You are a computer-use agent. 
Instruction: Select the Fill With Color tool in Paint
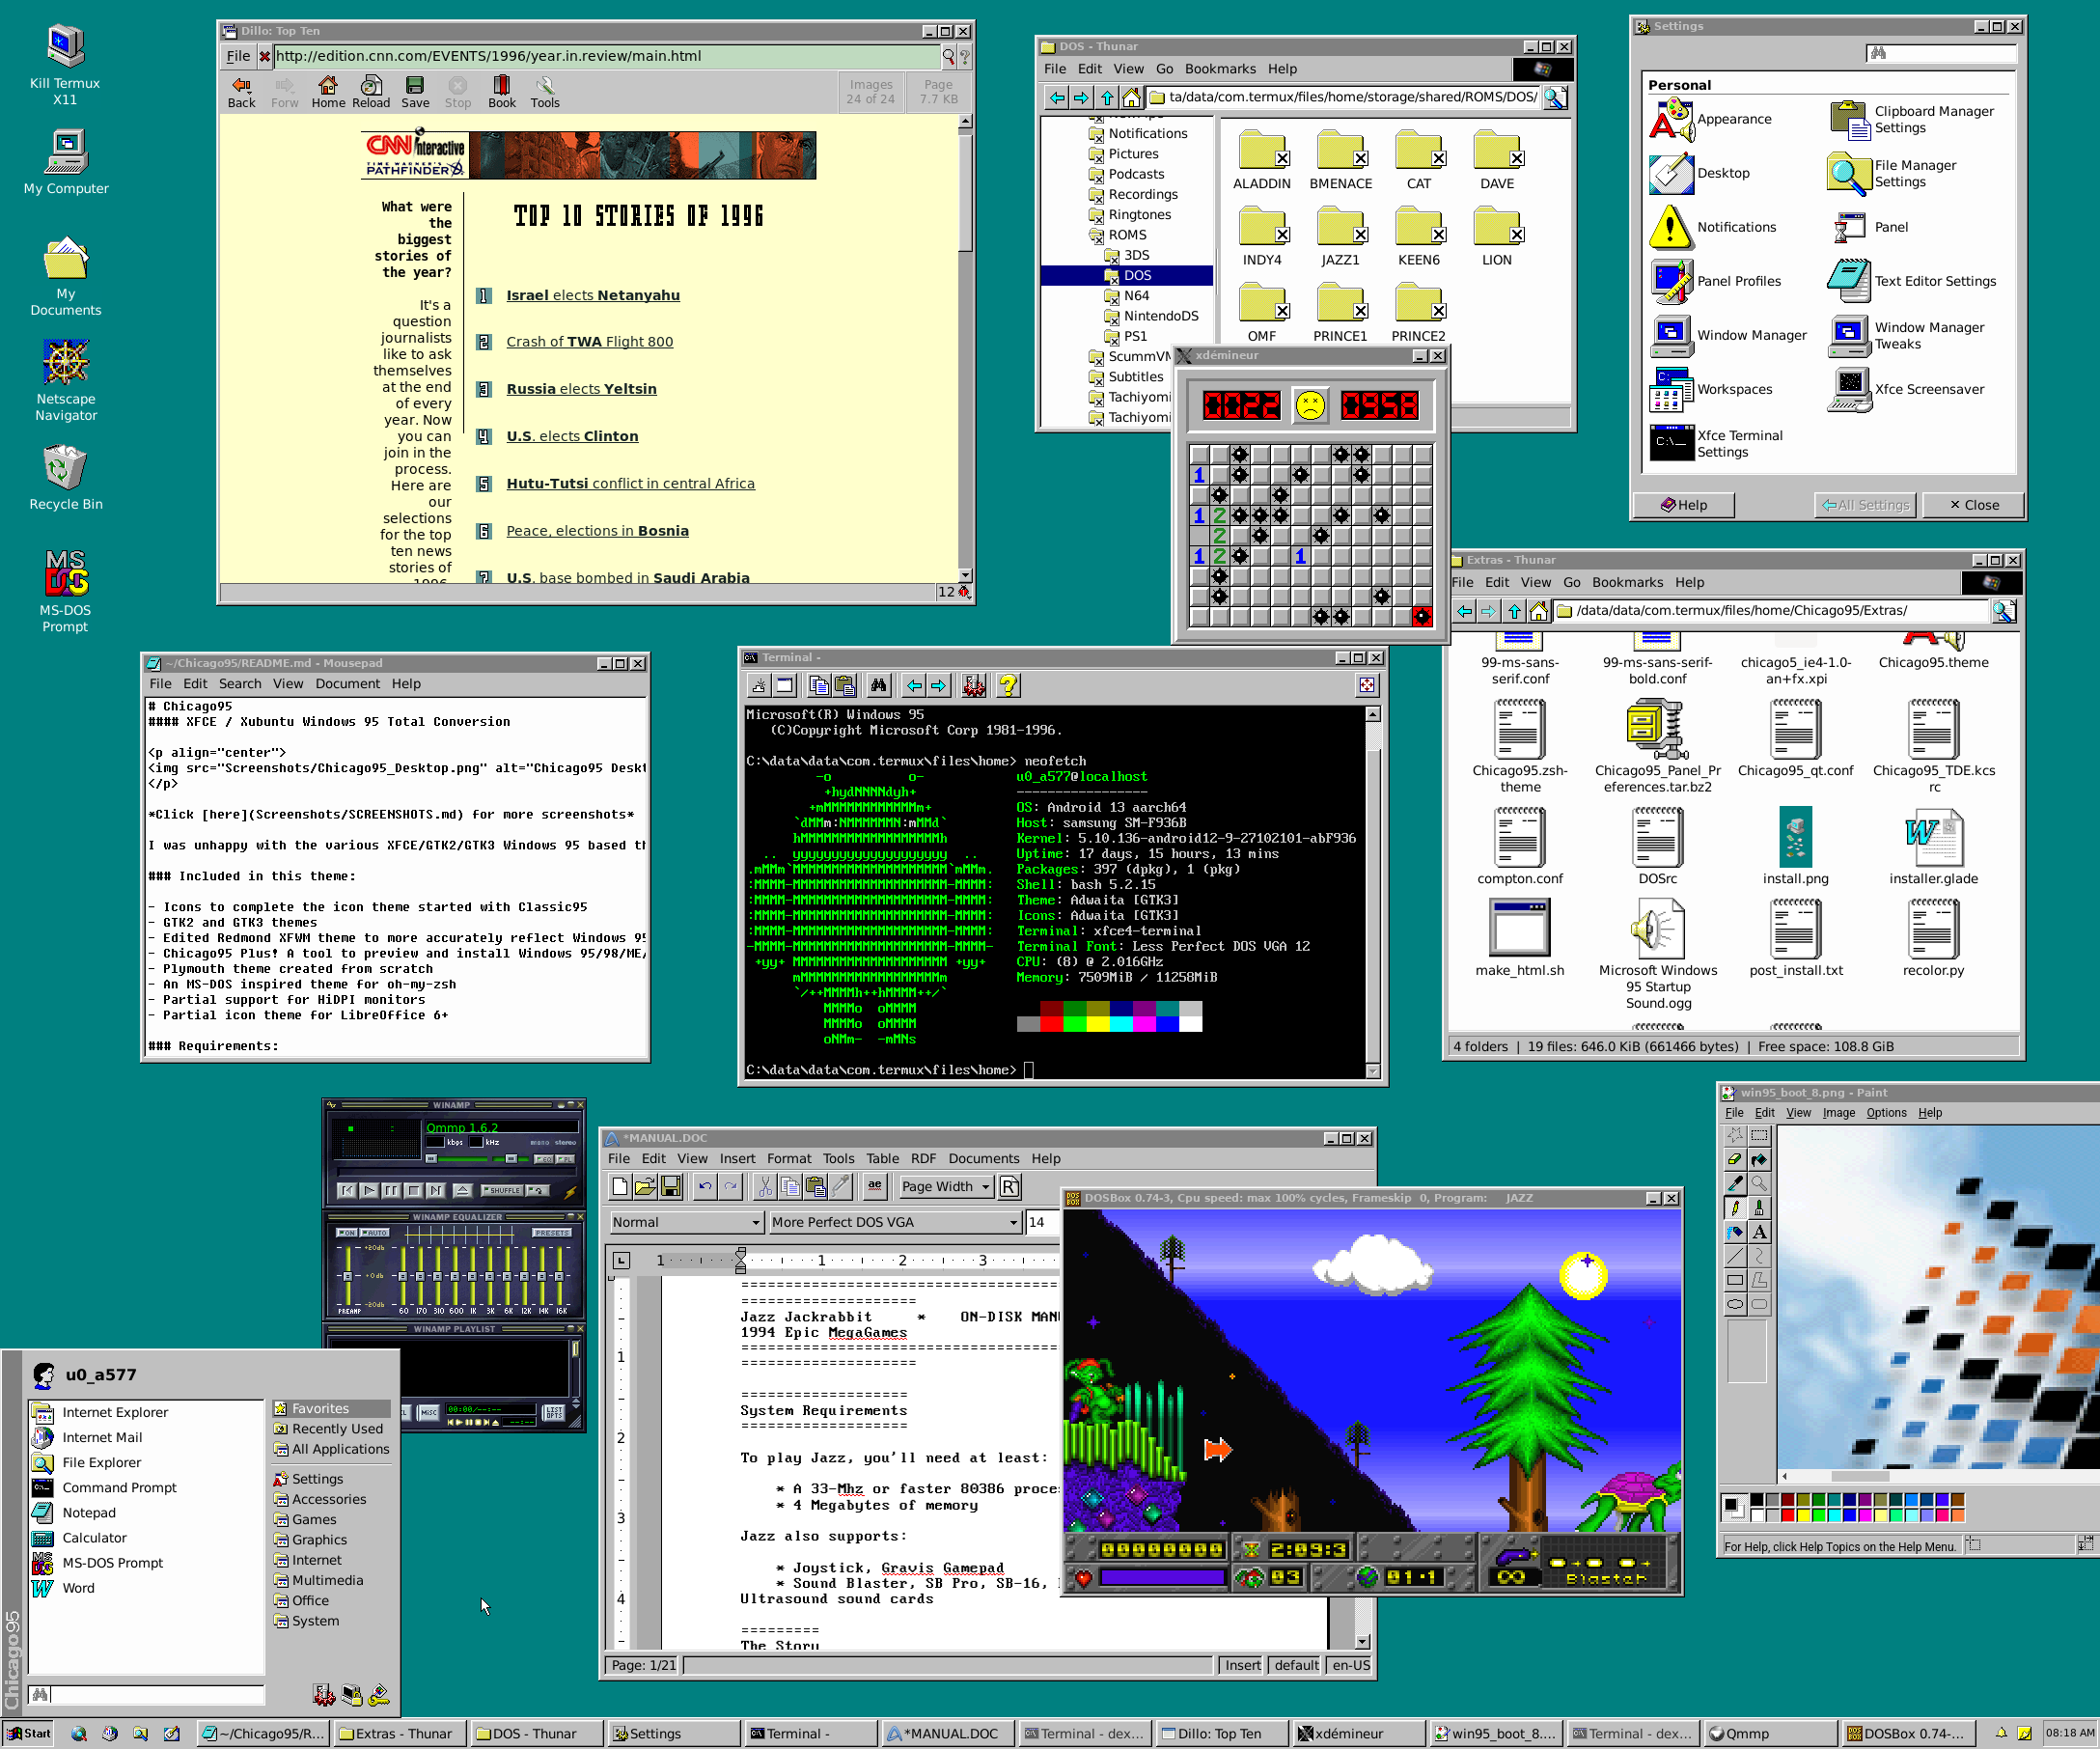pyautogui.click(x=1759, y=1159)
